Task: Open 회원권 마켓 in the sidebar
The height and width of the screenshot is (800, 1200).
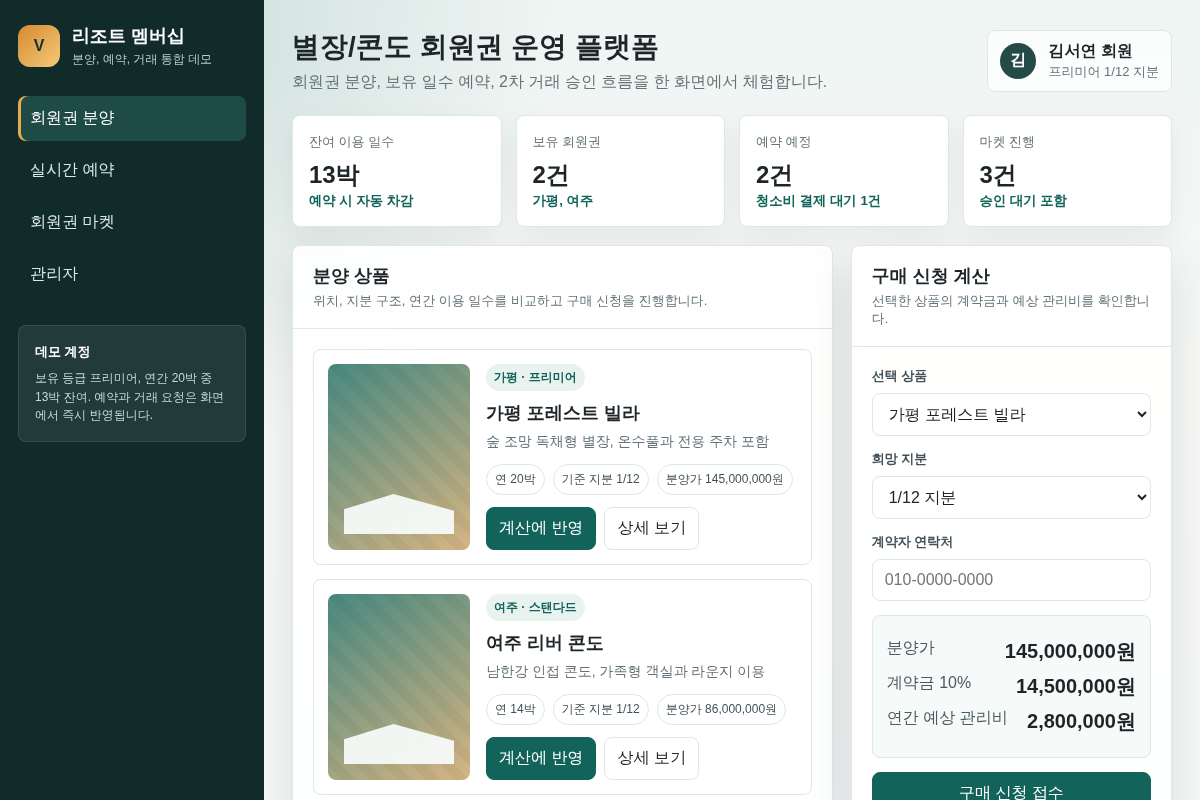Action: (132, 222)
